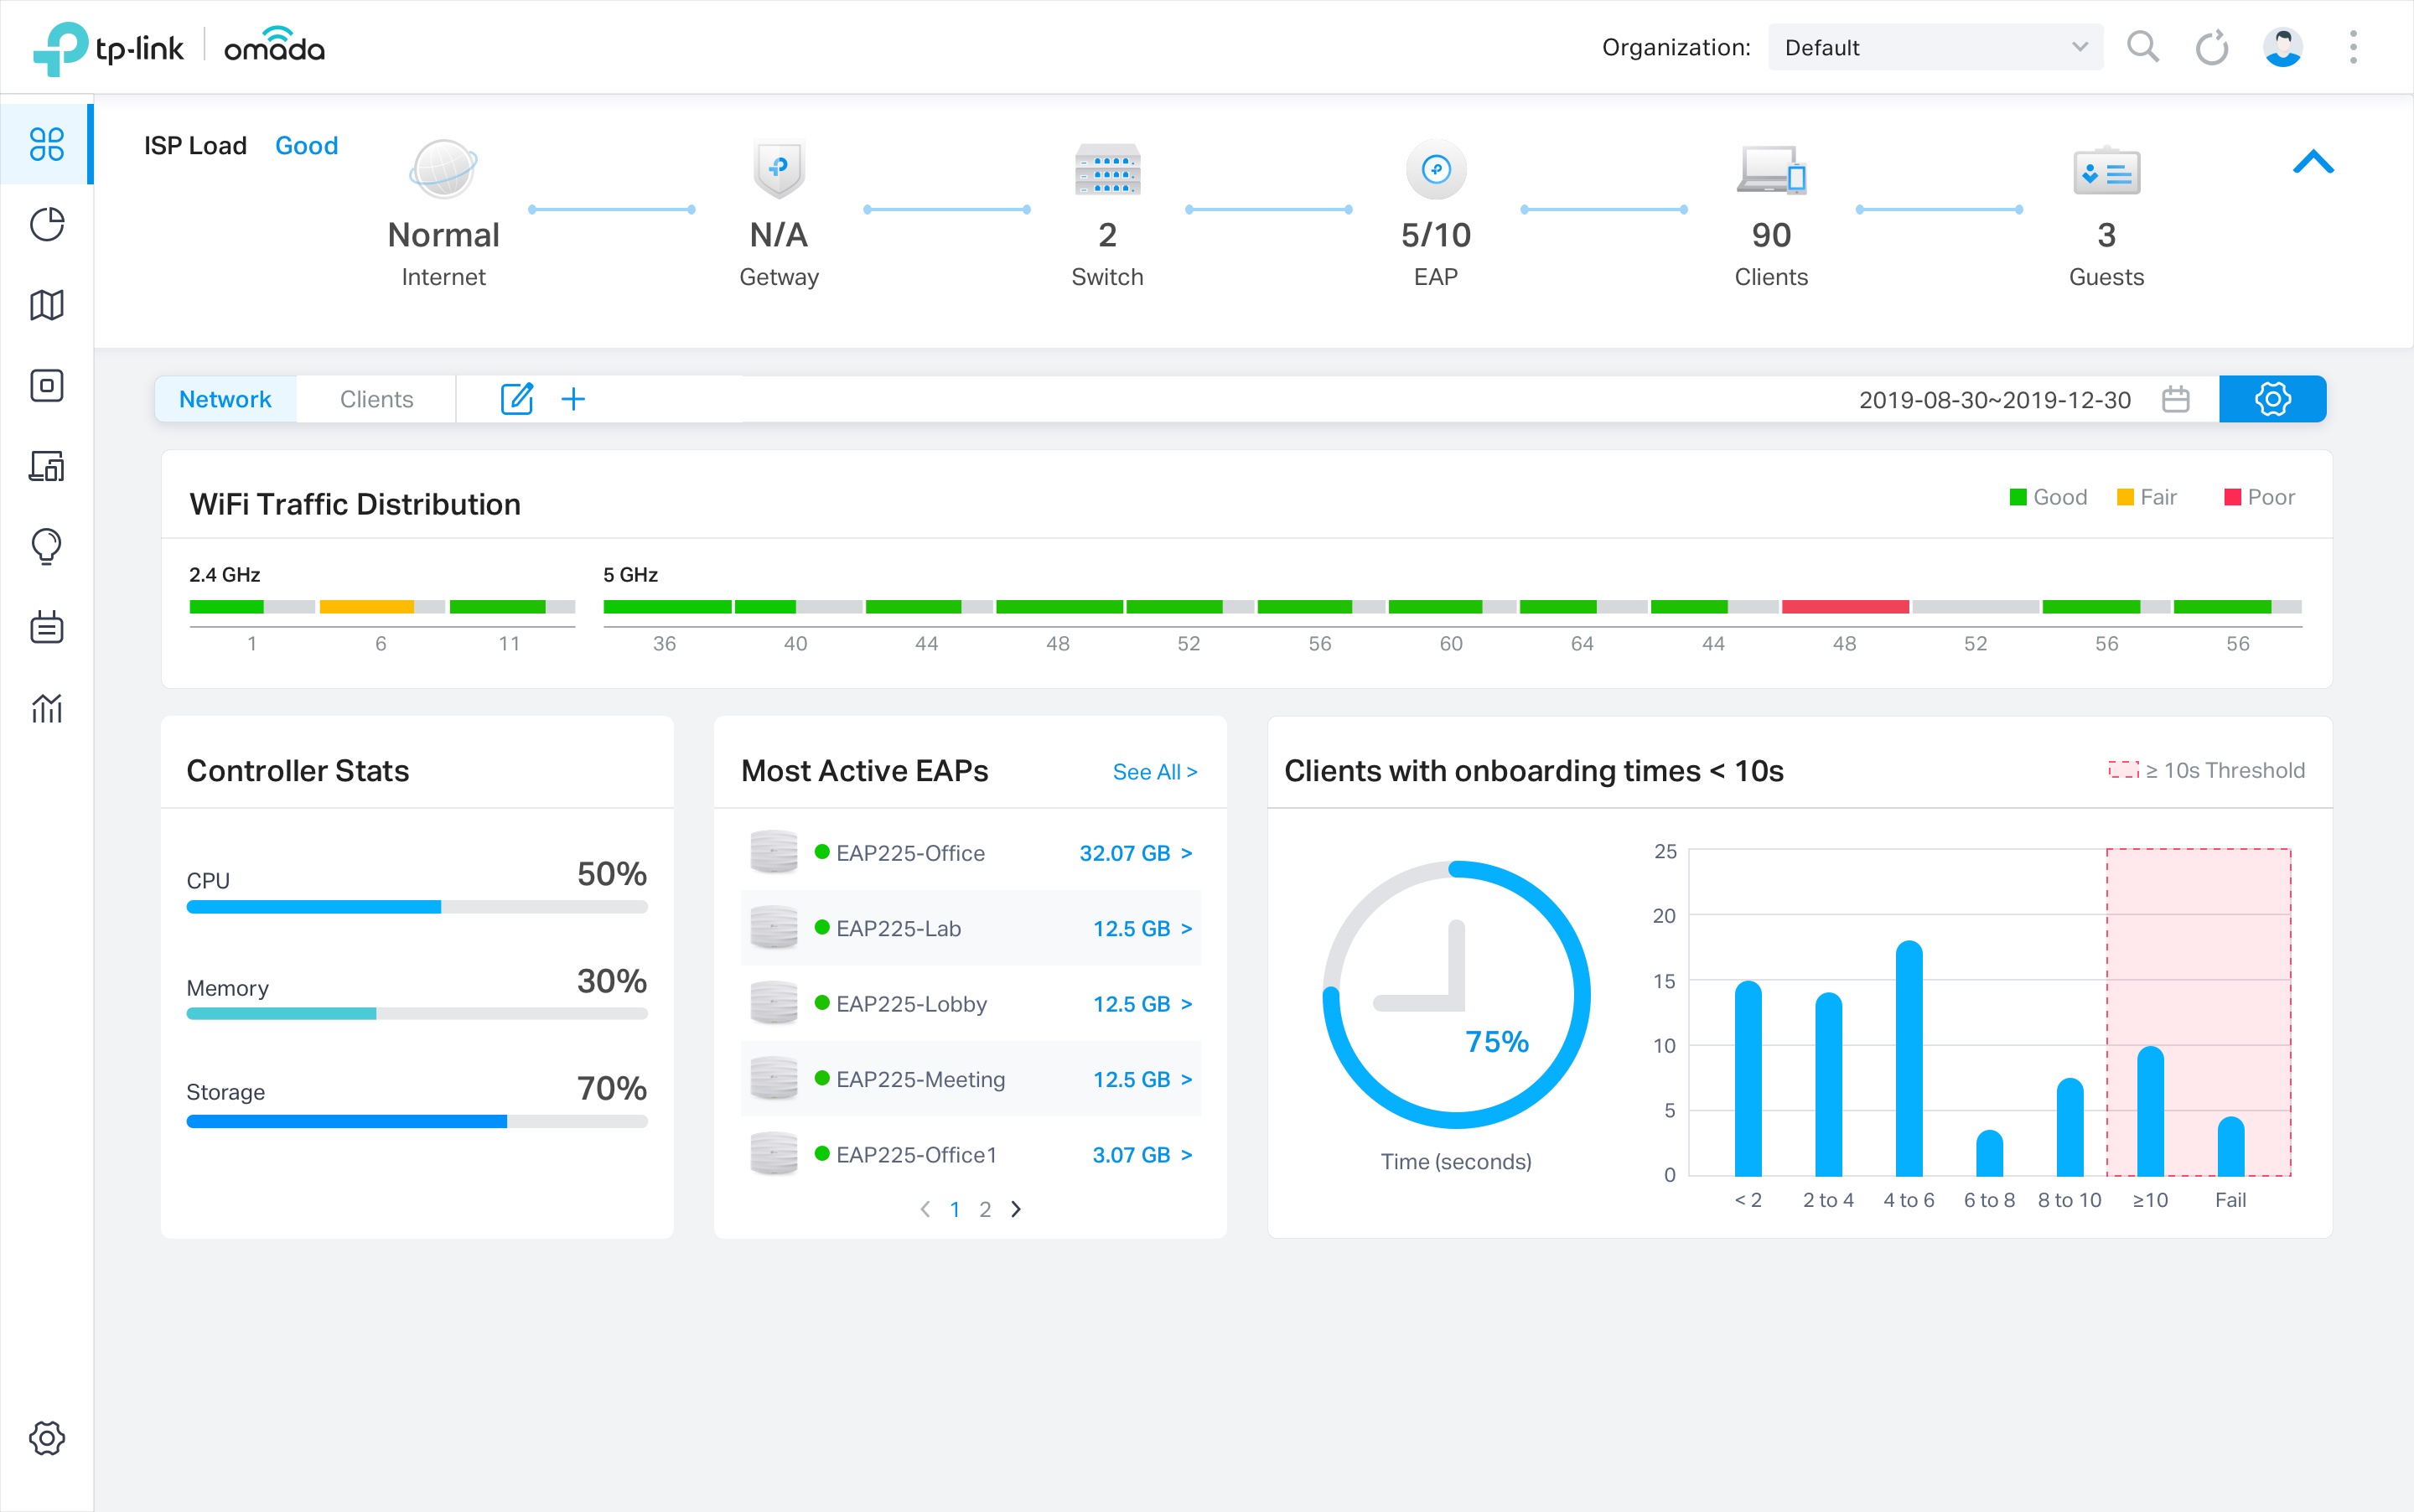2414x1512 pixels.
Task: Click the ≥ 10s Threshold legend
Action: [x=2206, y=770]
